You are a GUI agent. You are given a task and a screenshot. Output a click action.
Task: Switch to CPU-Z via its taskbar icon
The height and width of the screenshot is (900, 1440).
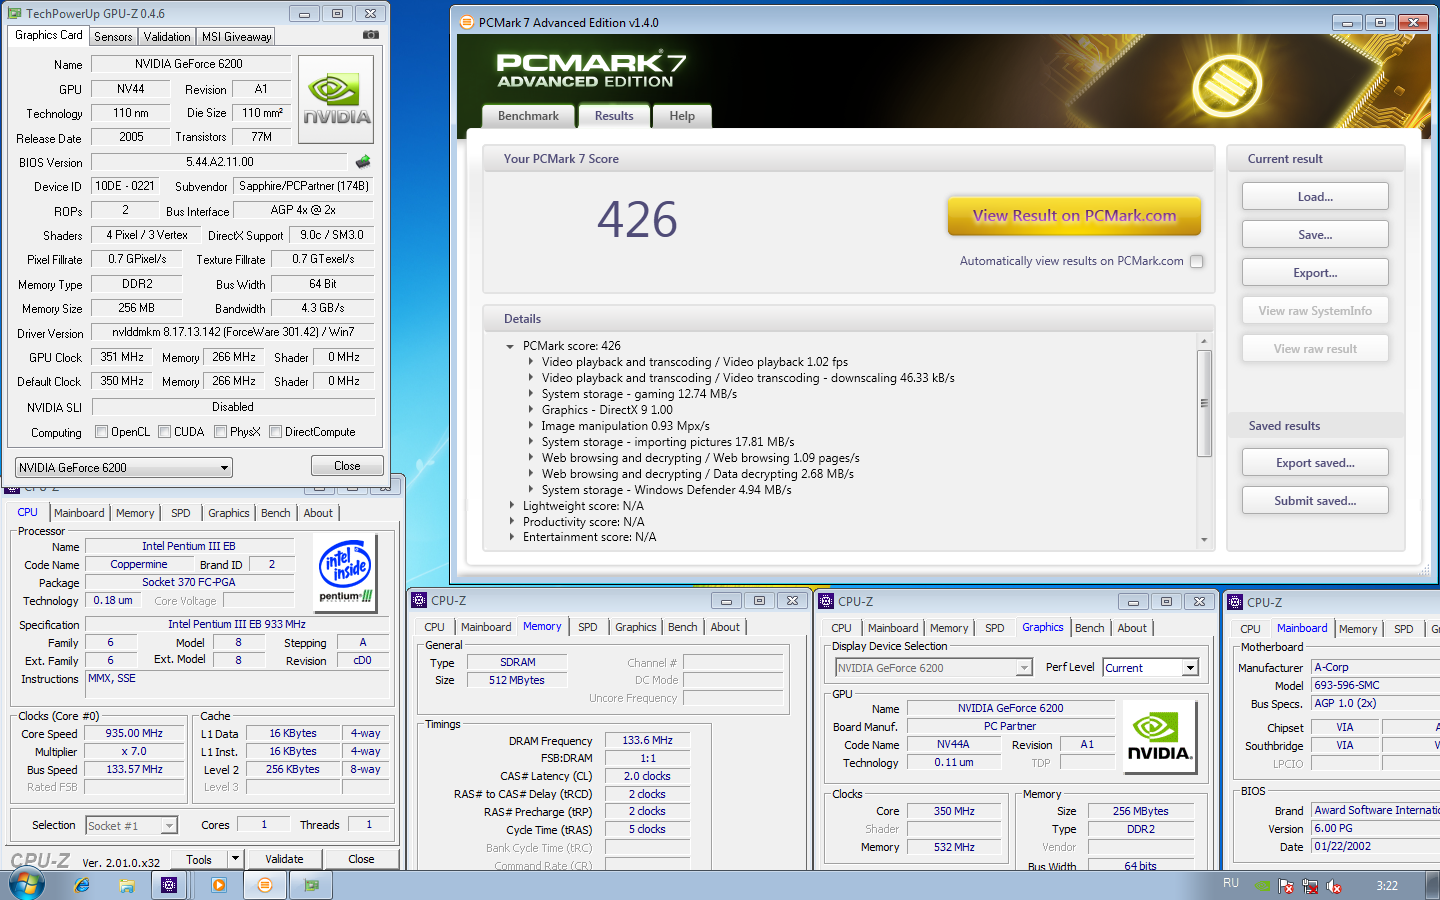(x=169, y=885)
